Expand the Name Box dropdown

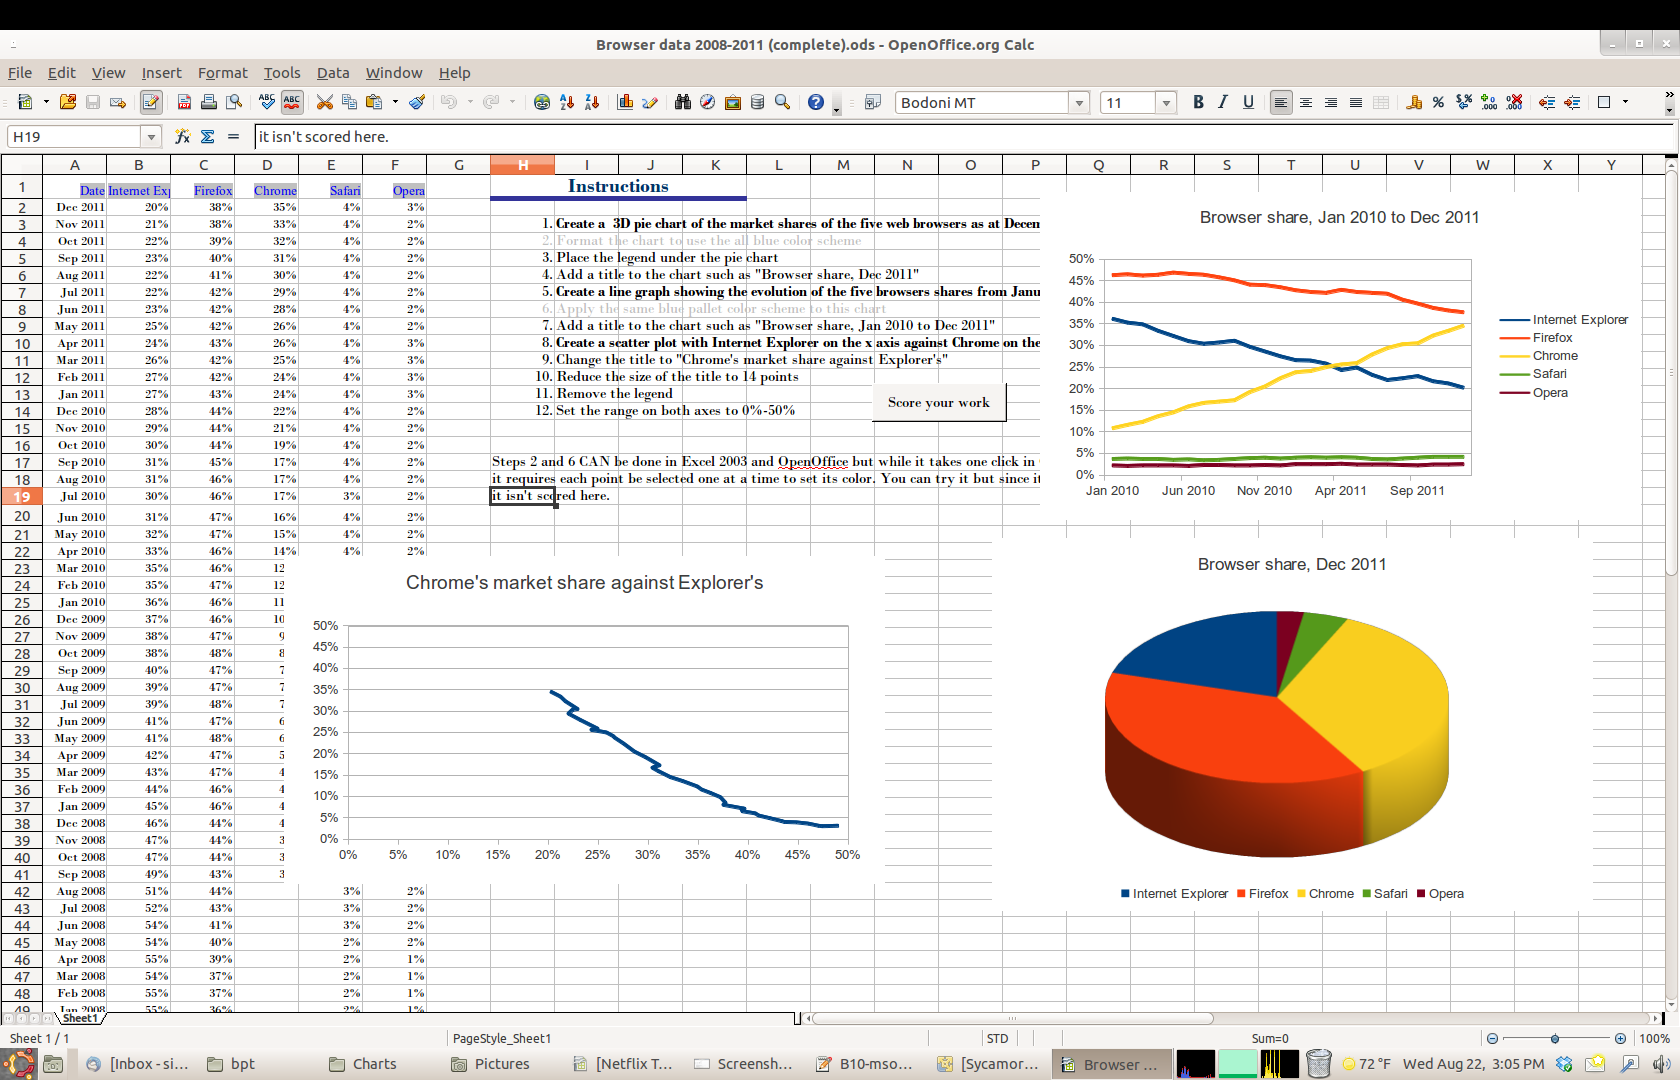tap(151, 136)
